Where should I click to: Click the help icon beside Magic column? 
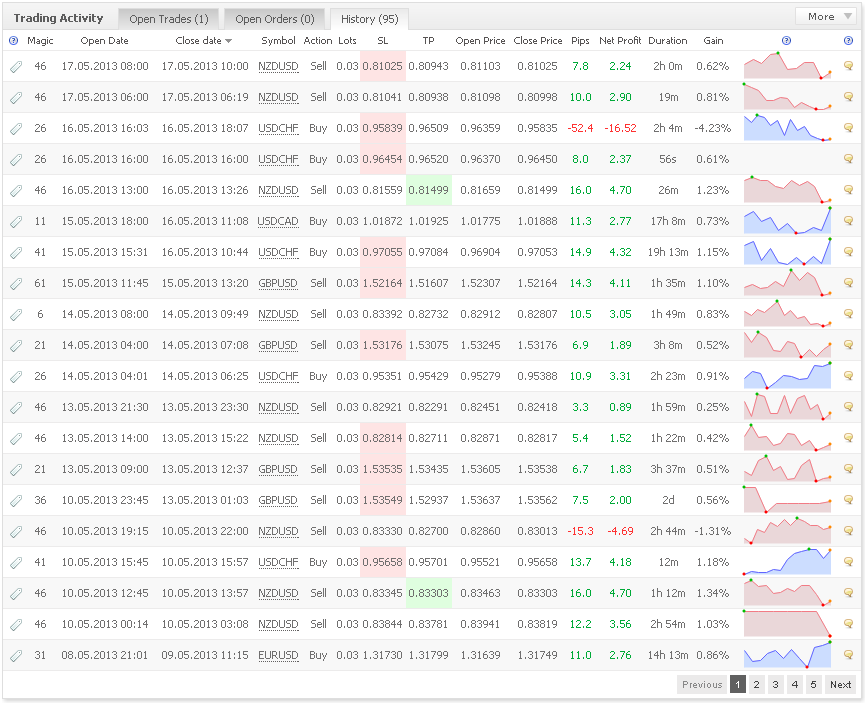click(x=14, y=40)
